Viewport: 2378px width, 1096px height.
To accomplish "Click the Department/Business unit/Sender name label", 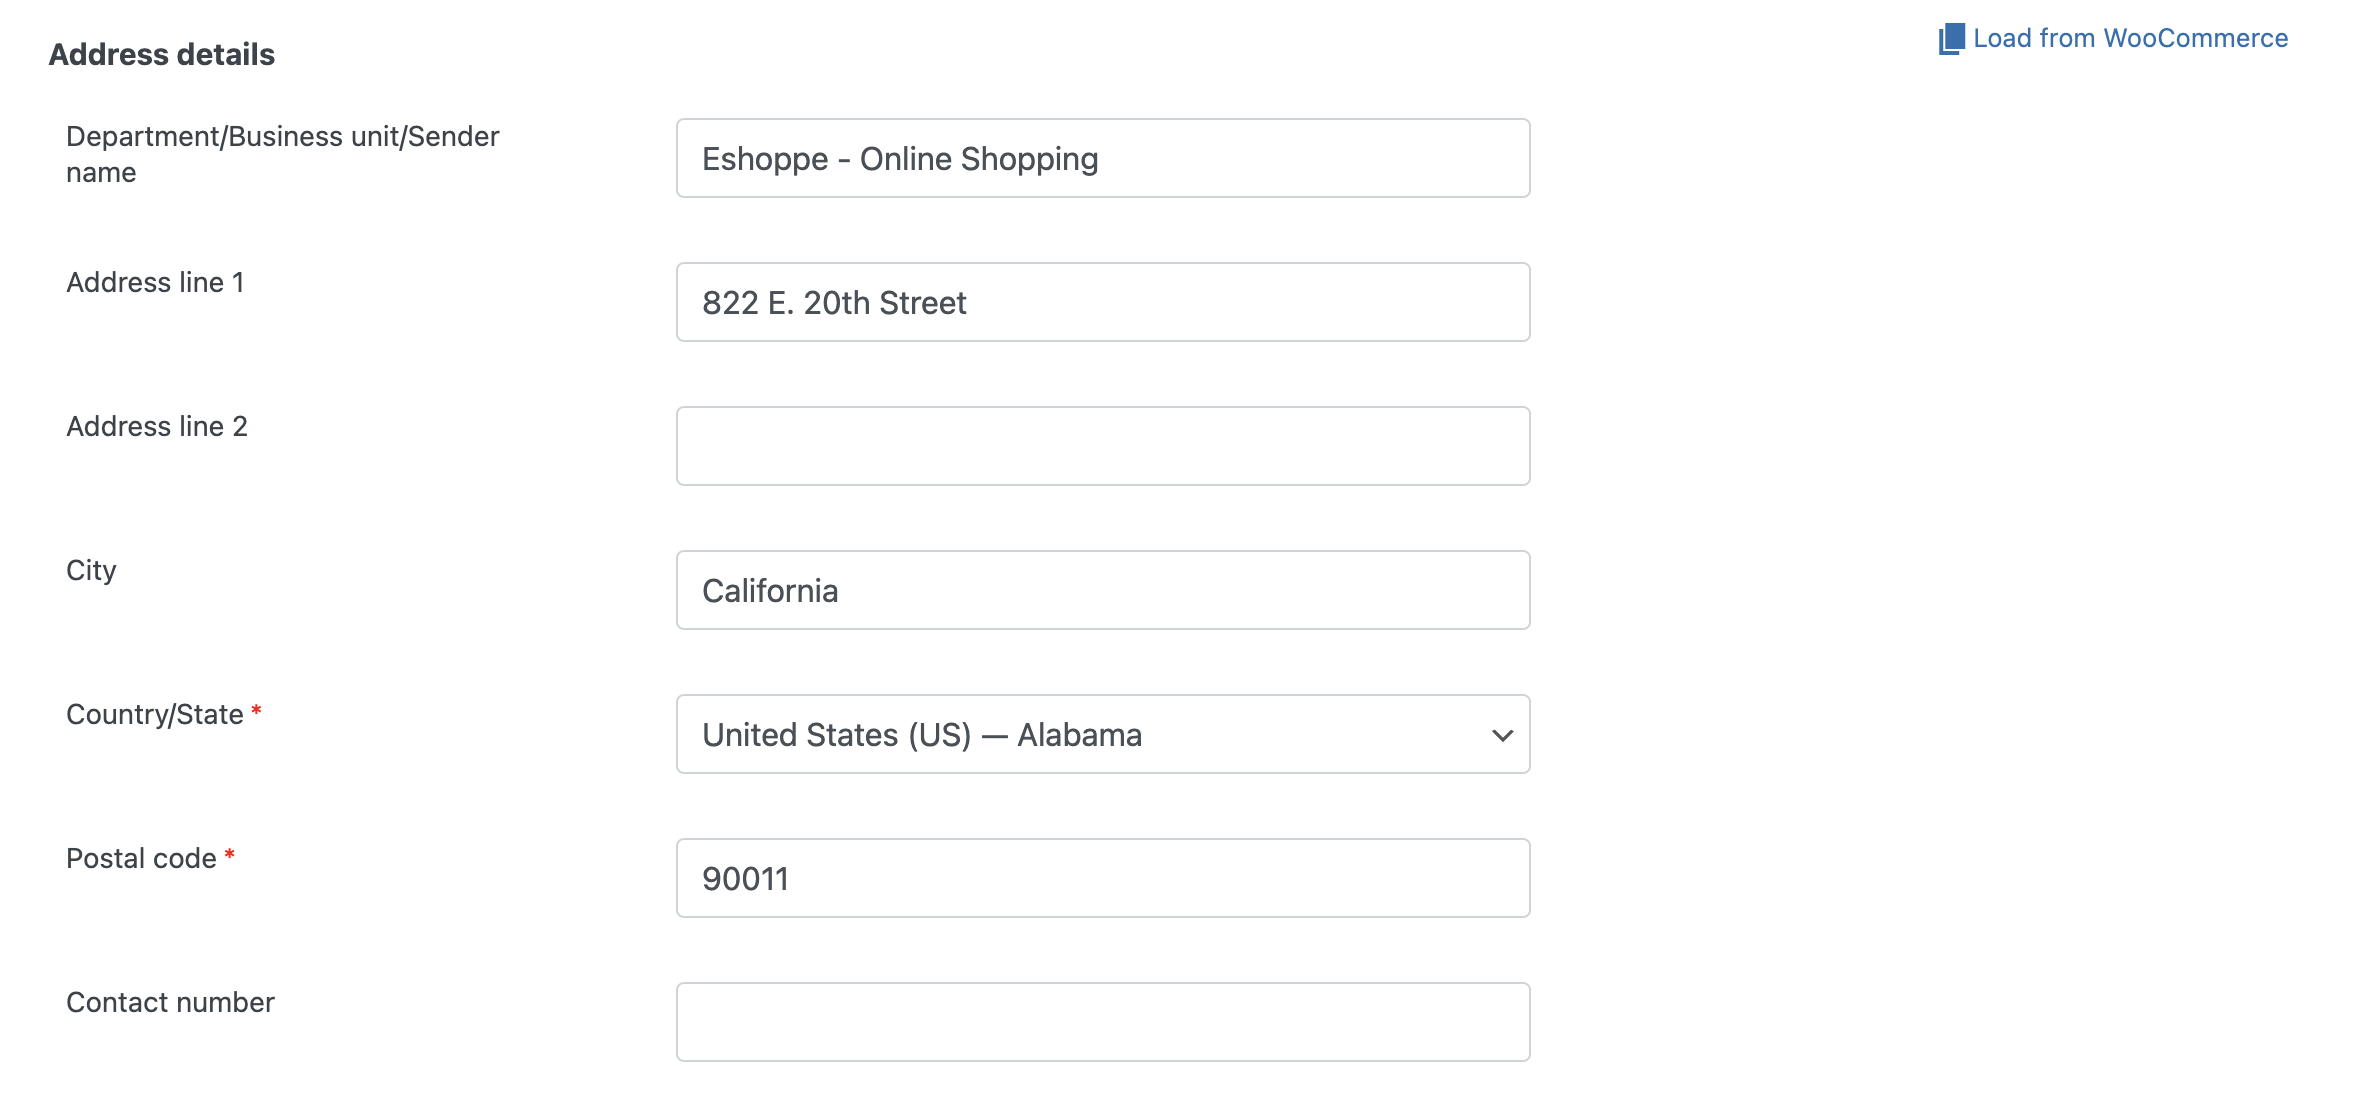I will [283, 153].
